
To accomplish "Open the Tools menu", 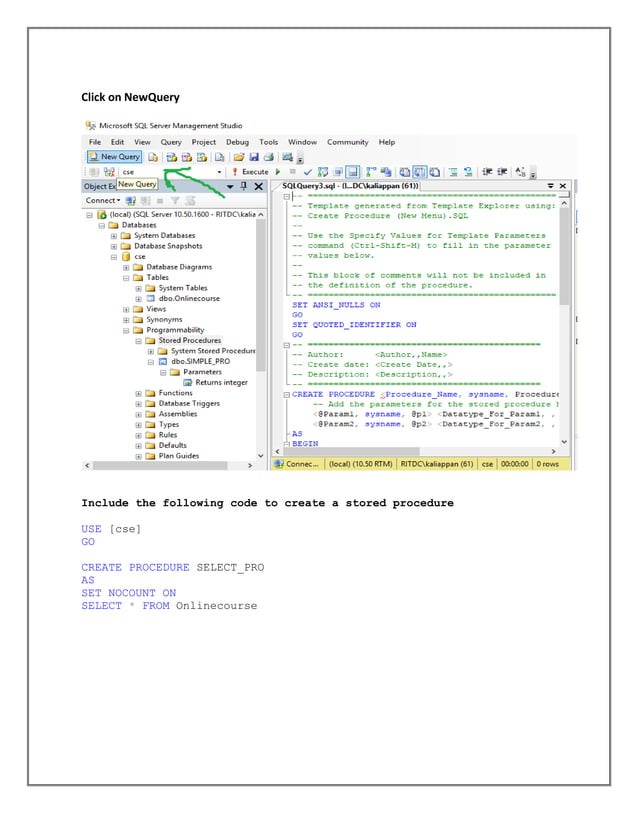I will 269,142.
